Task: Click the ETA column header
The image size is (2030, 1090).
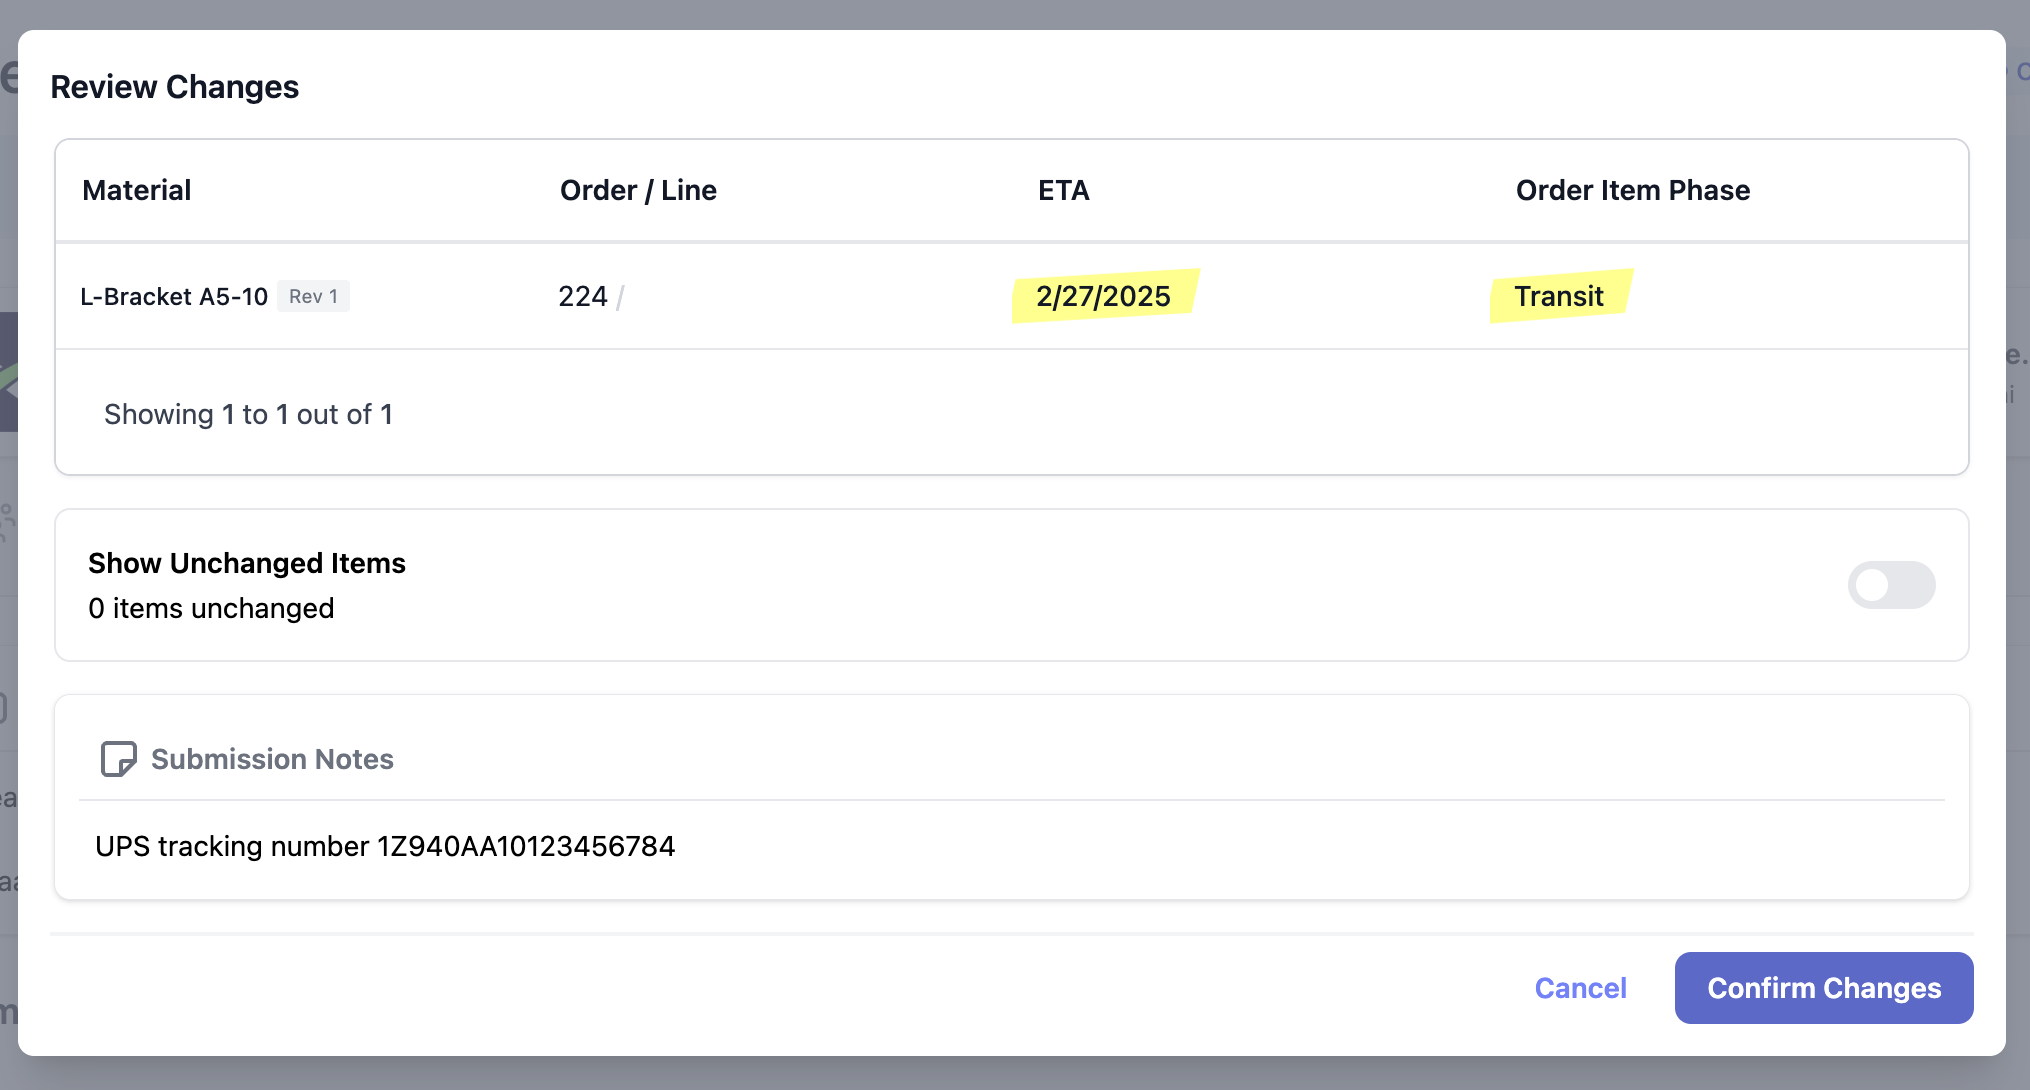Action: 1063,190
